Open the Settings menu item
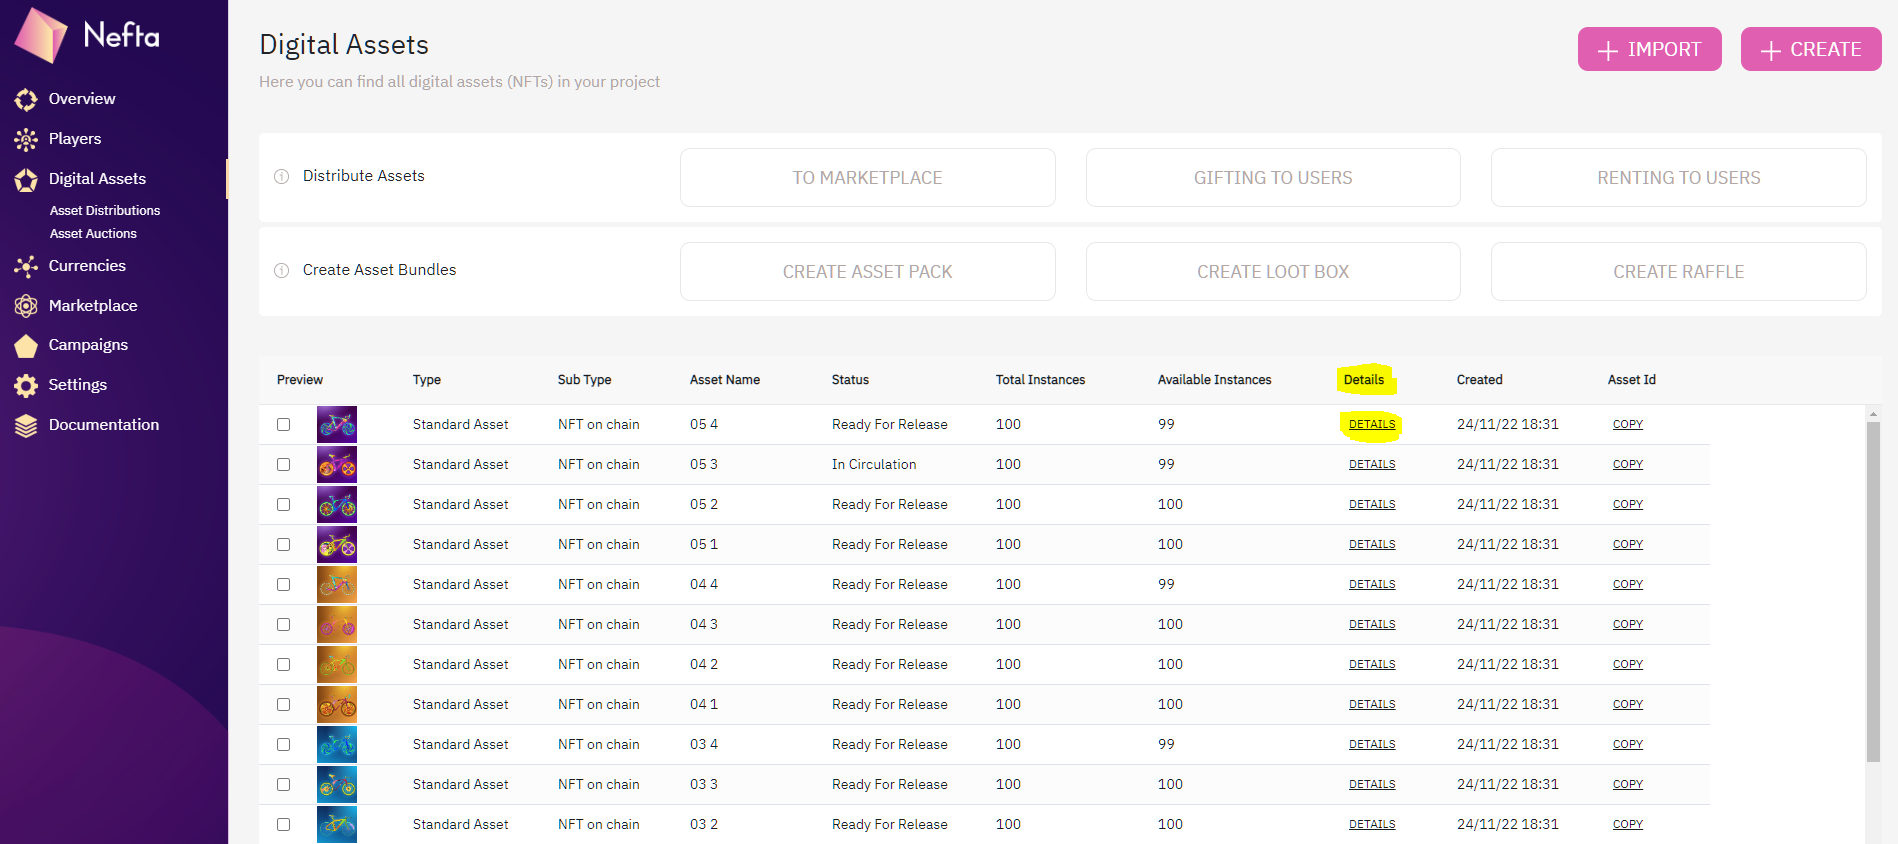The width and height of the screenshot is (1898, 844). tap(78, 385)
